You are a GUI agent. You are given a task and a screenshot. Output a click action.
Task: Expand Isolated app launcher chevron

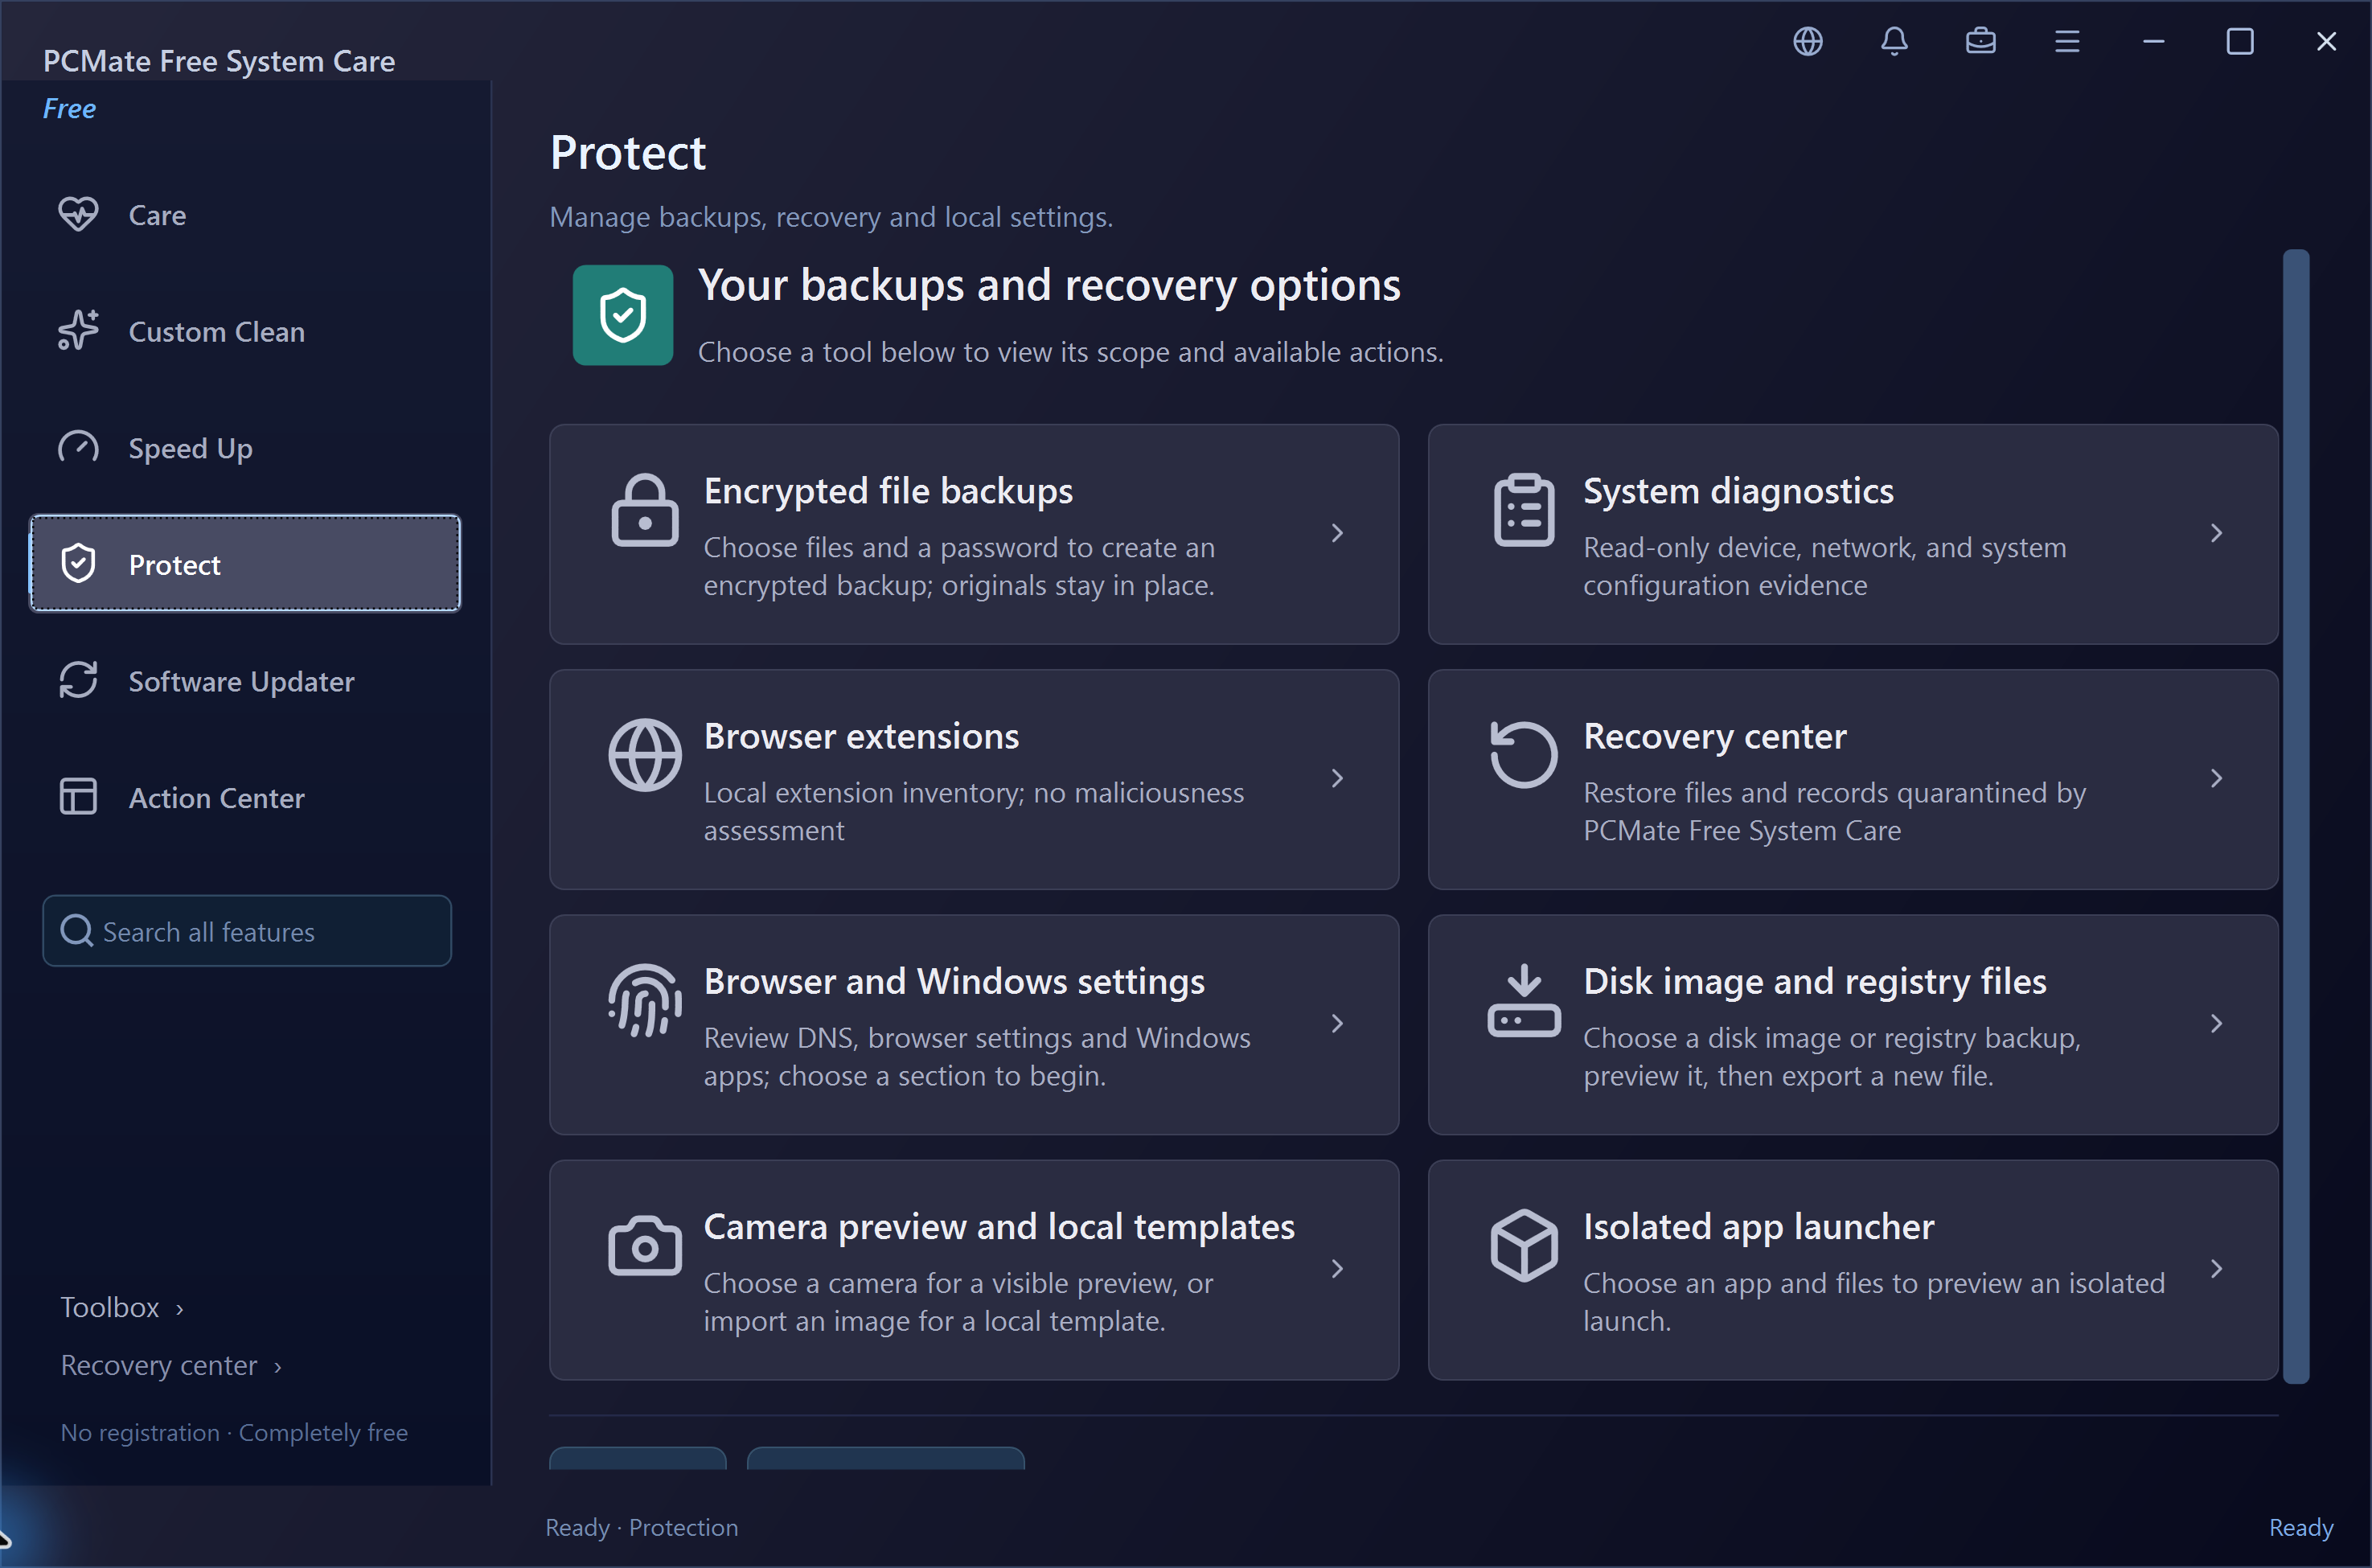coord(2216,1269)
